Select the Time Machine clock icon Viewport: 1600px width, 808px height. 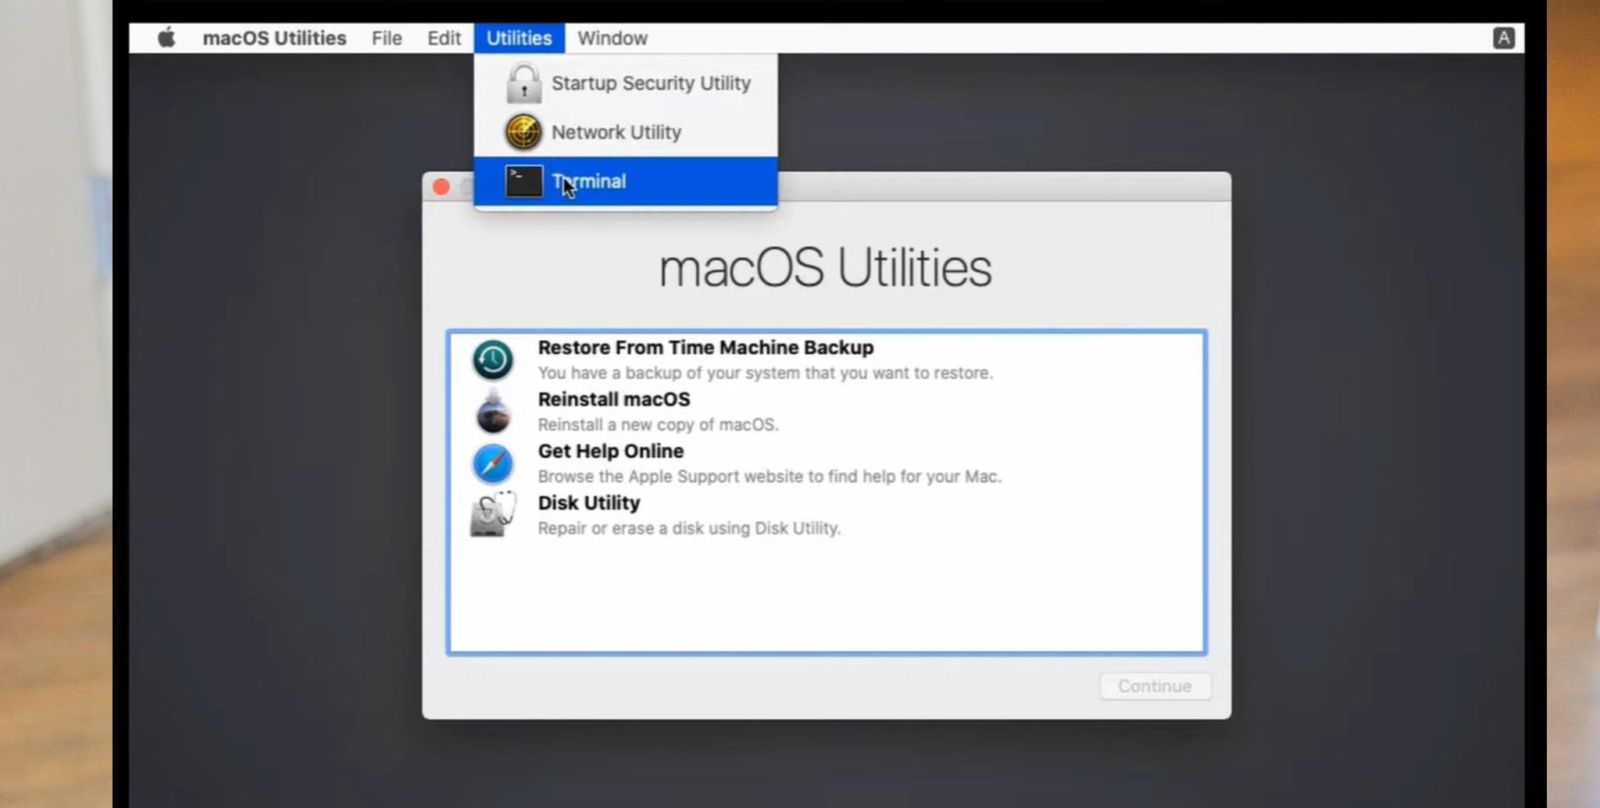(493, 360)
